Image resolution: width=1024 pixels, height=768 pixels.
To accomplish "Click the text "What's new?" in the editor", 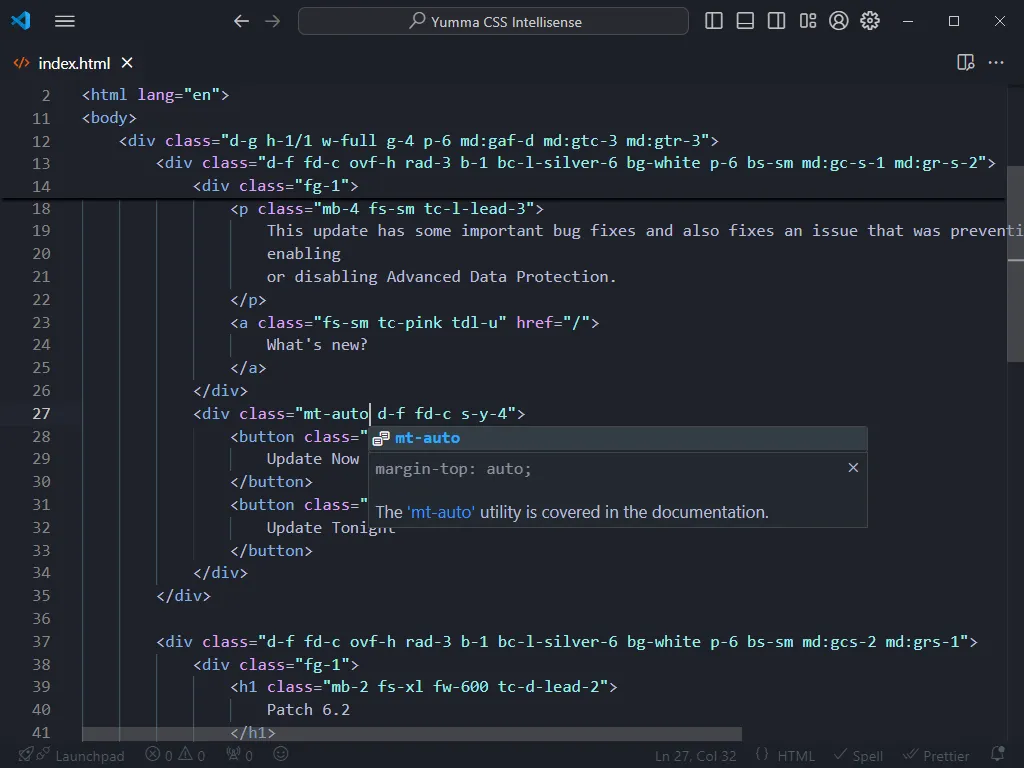I will pos(317,345).
